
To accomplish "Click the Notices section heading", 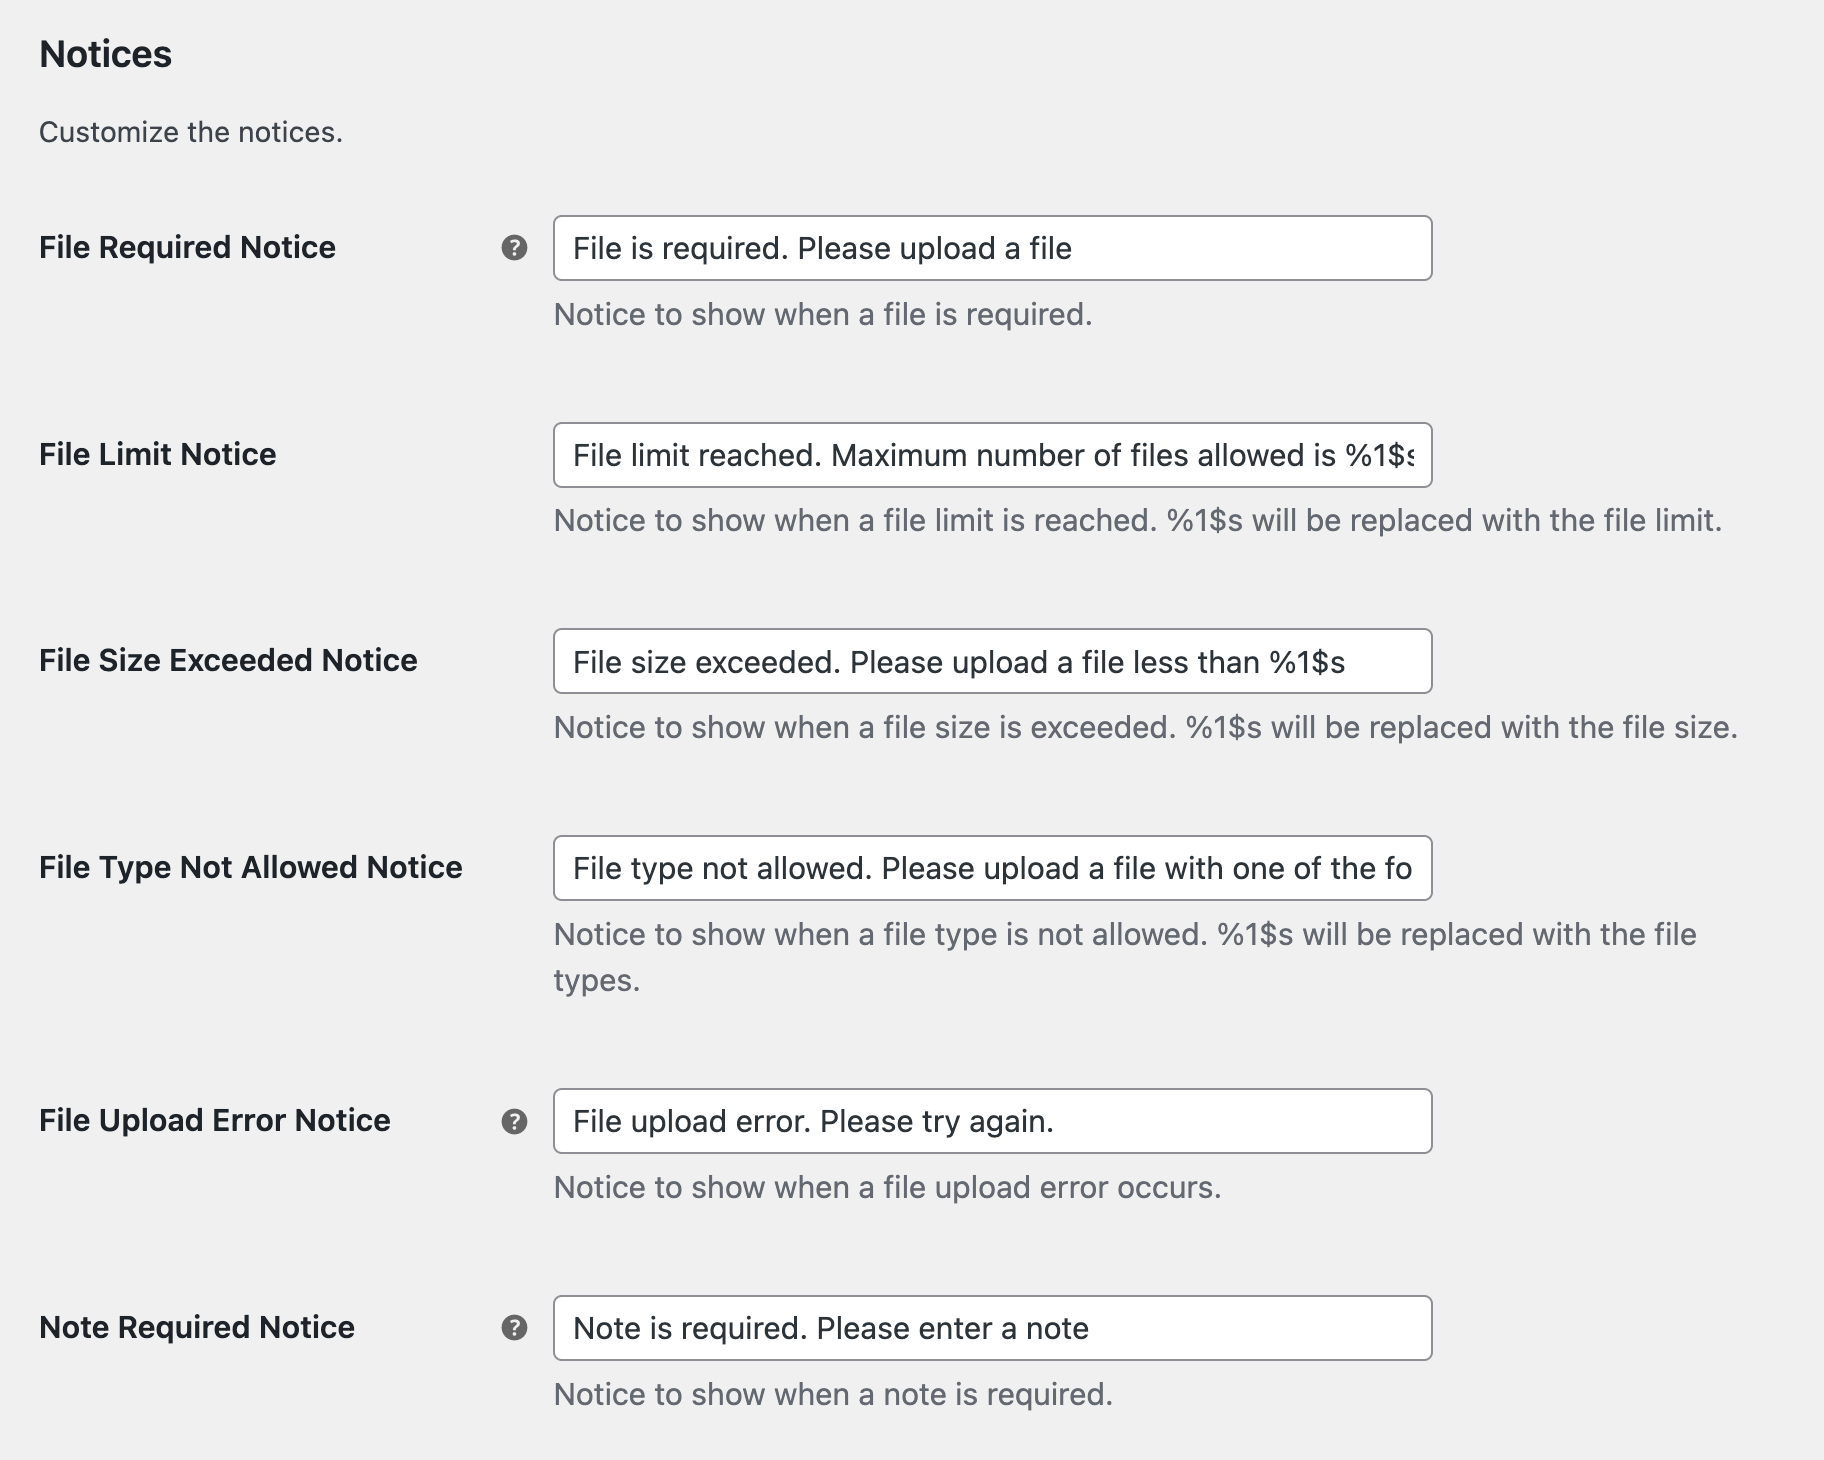I will [105, 53].
